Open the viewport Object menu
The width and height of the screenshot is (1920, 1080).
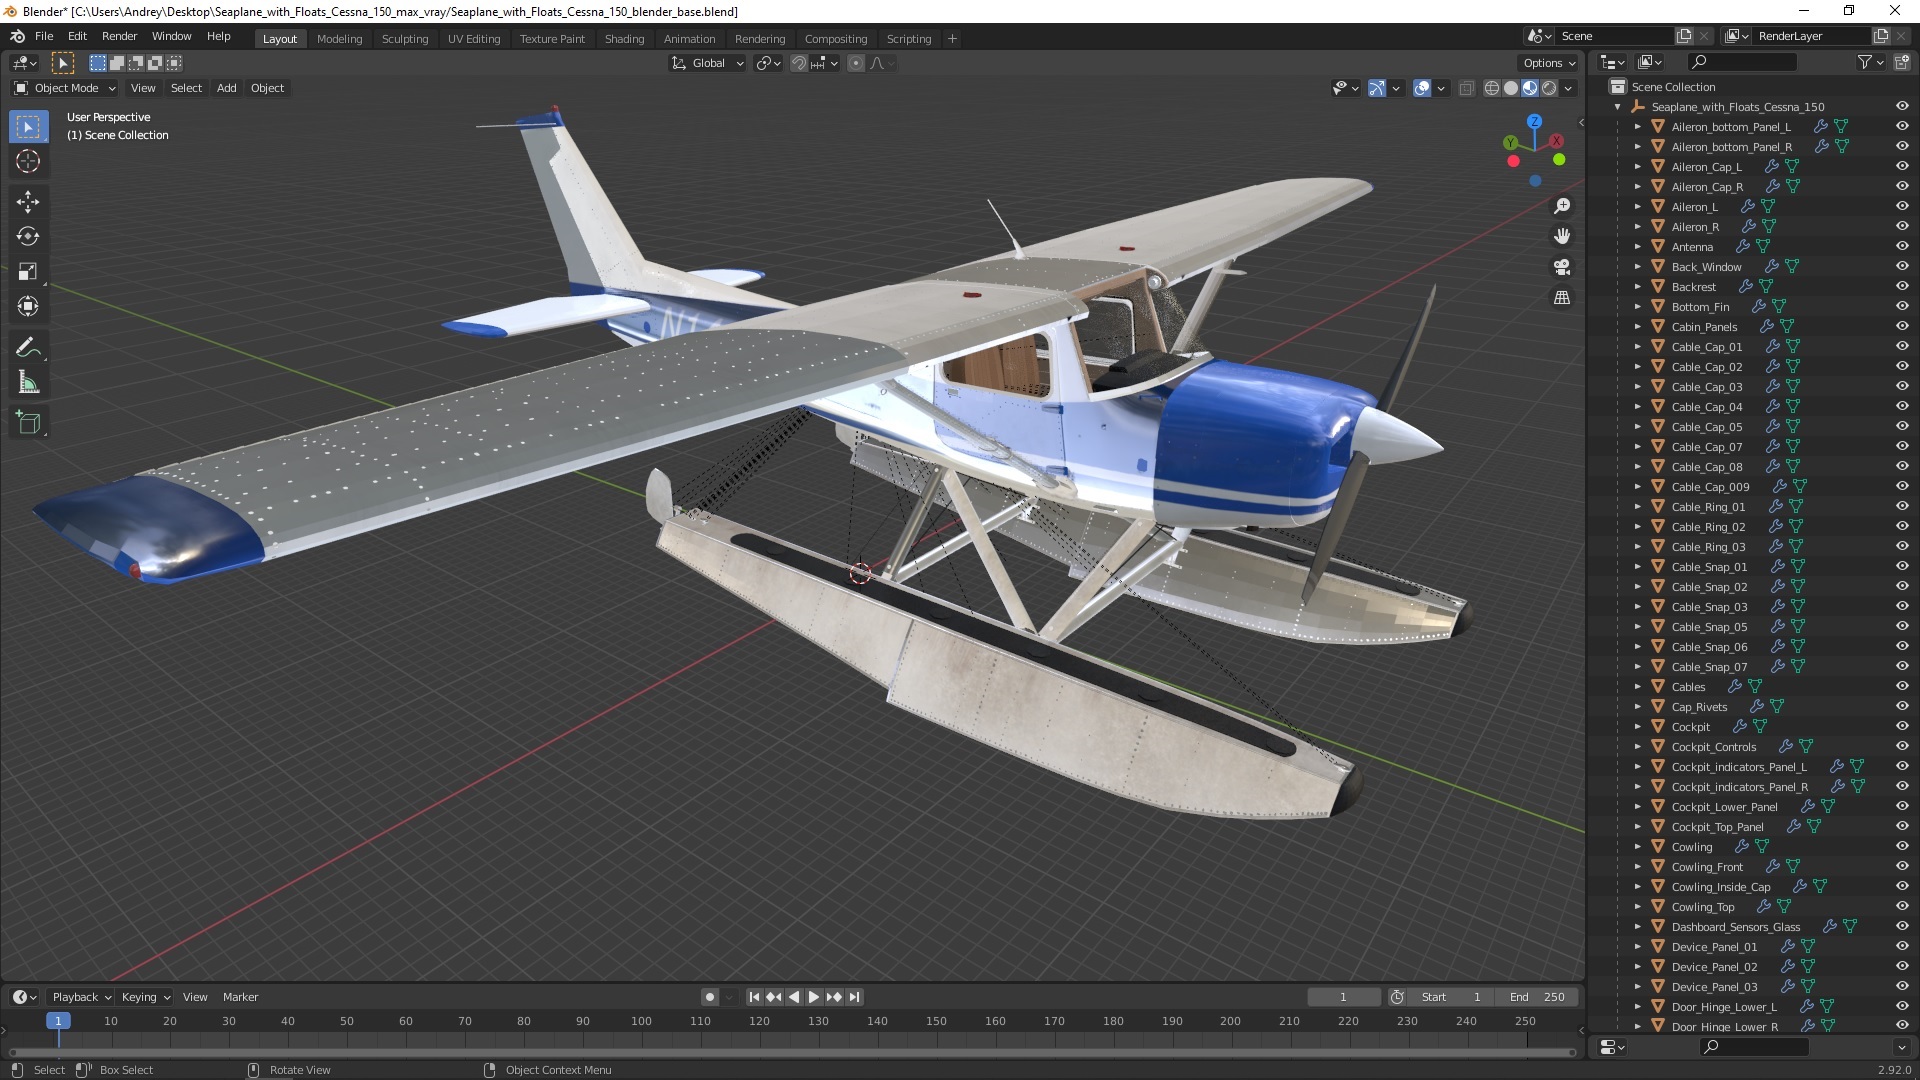click(x=267, y=88)
